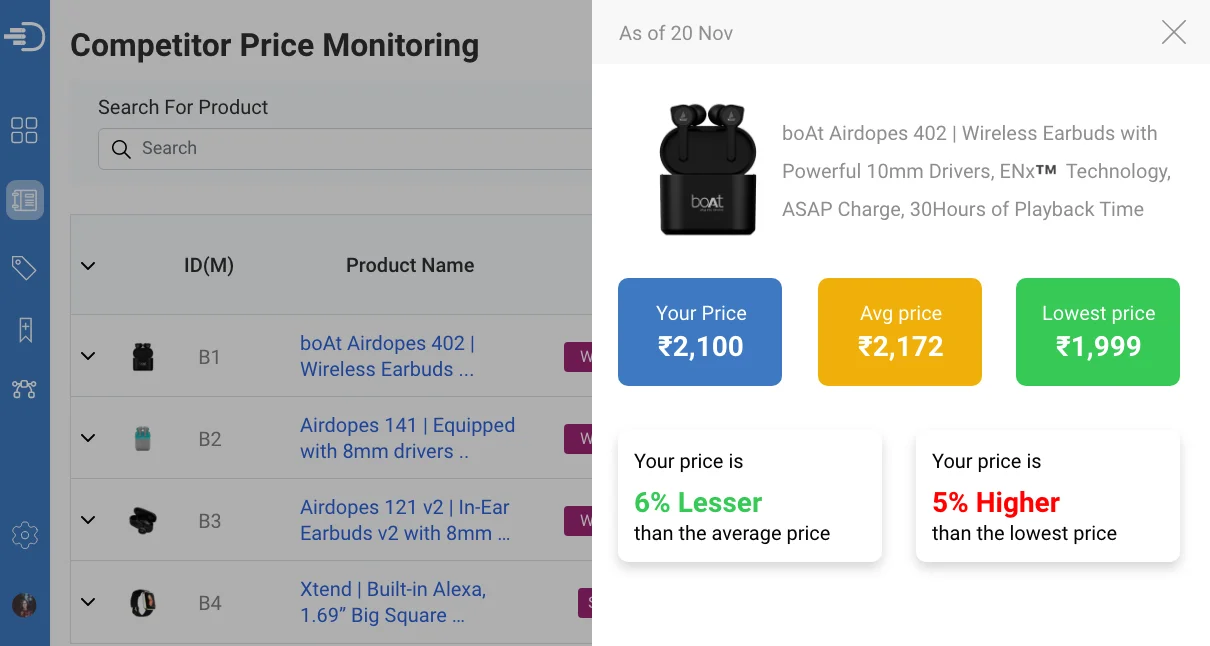Screen dimensions: 1210x646
Task: Click the user profile avatar
Action: pyautogui.click(x=24, y=605)
